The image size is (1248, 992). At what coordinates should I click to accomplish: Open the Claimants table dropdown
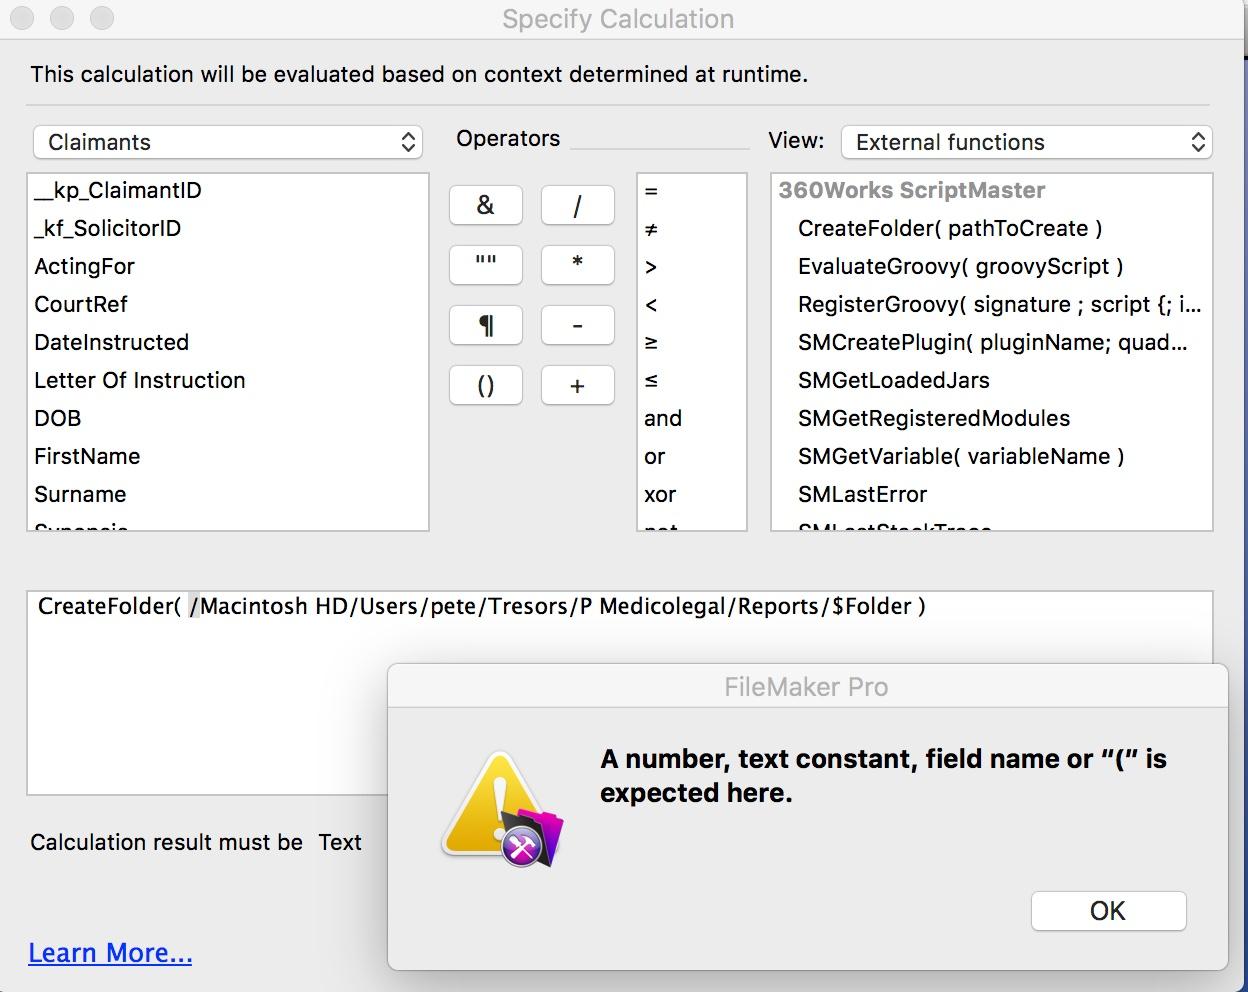(228, 142)
